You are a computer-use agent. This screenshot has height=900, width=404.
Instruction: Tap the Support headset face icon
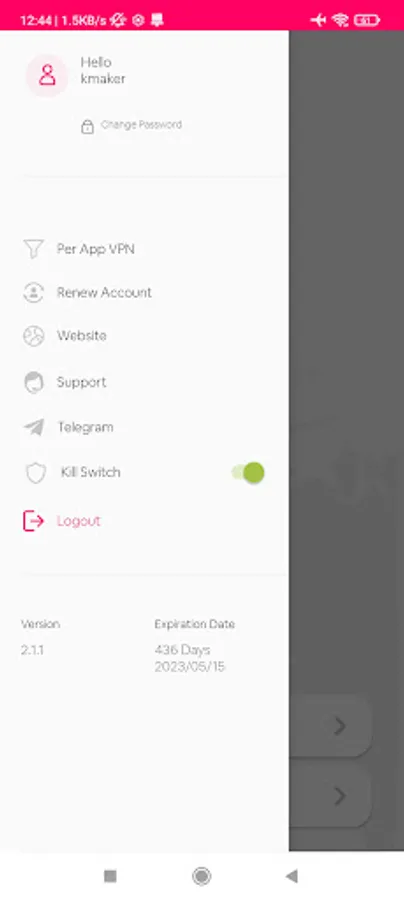(x=34, y=382)
